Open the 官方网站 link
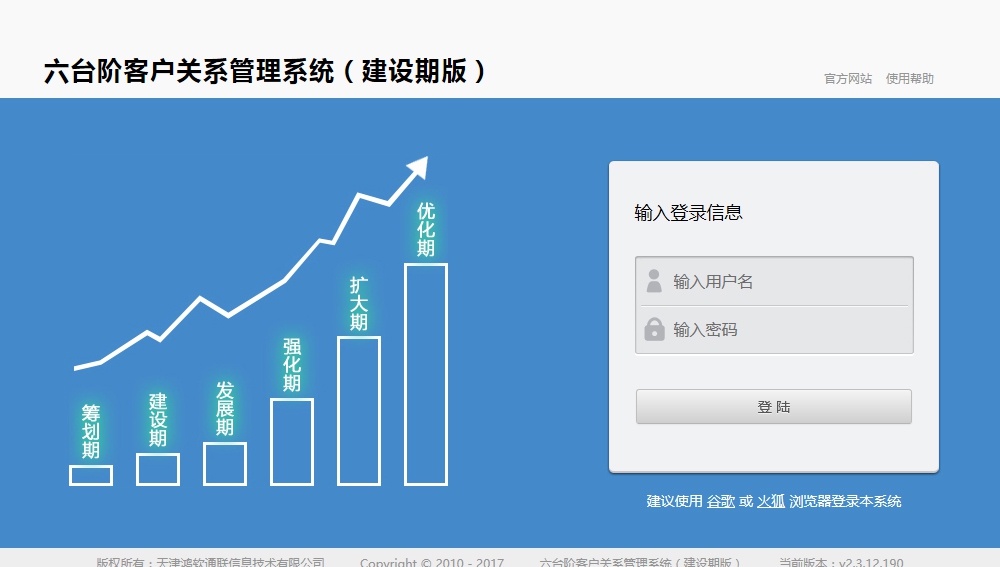The height and width of the screenshot is (567, 1000). pyautogui.click(x=848, y=78)
